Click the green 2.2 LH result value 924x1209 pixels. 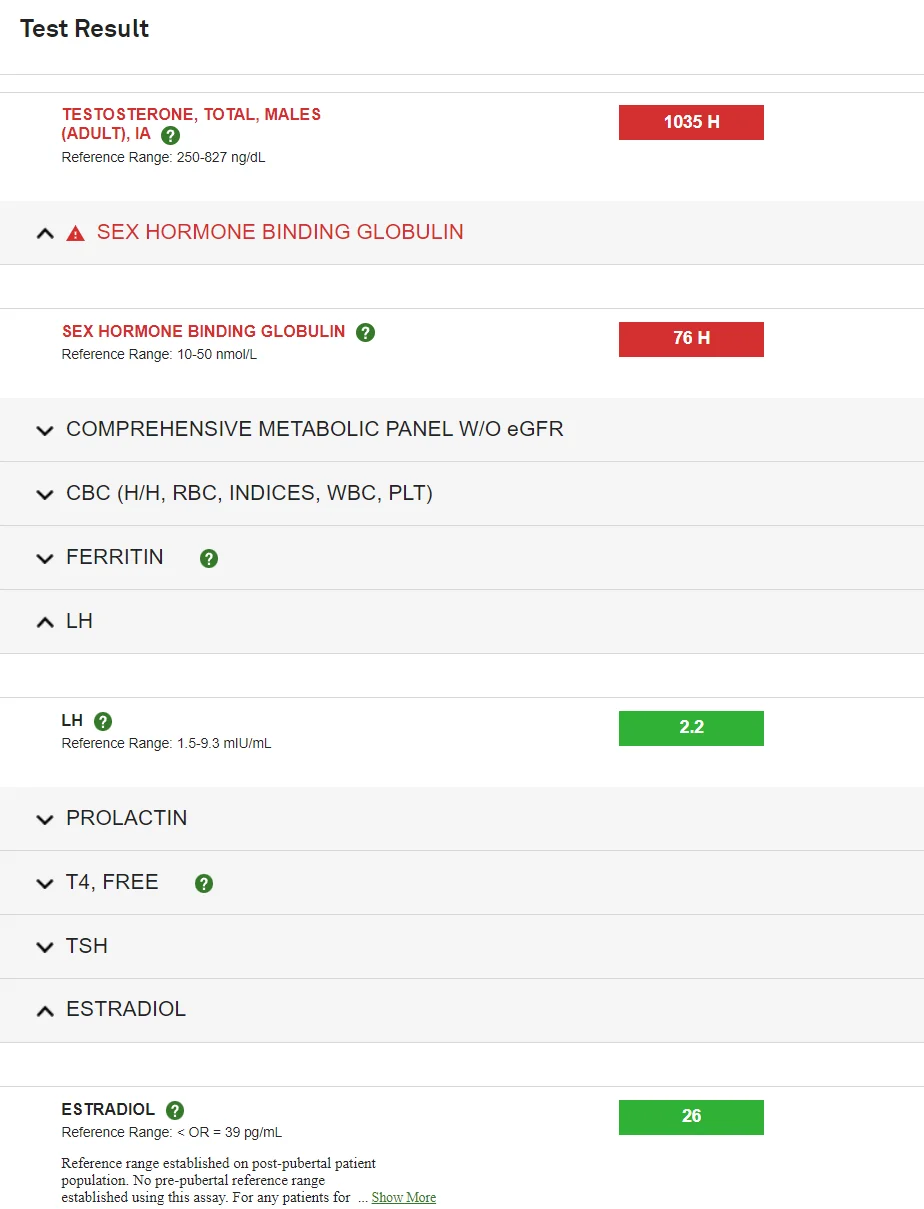pyautogui.click(x=691, y=728)
